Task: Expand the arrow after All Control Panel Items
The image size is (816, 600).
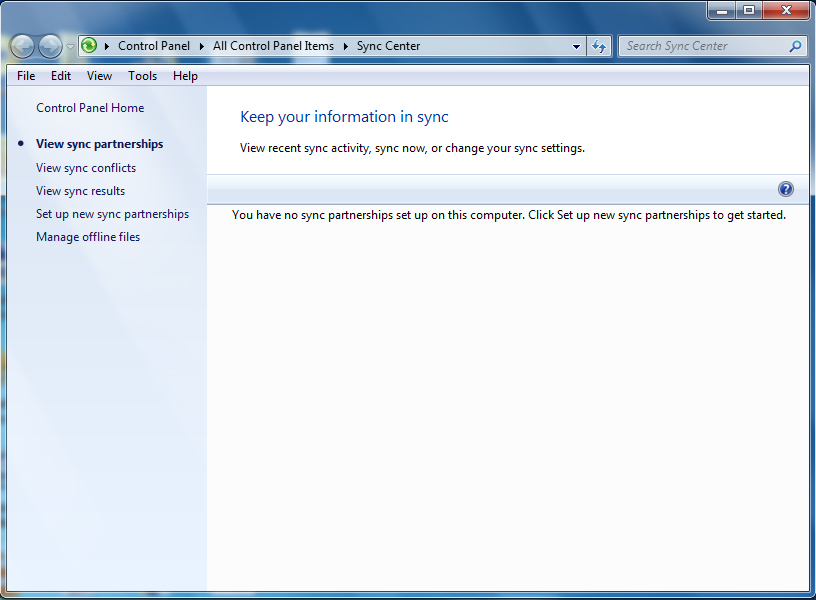Action: point(346,46)
